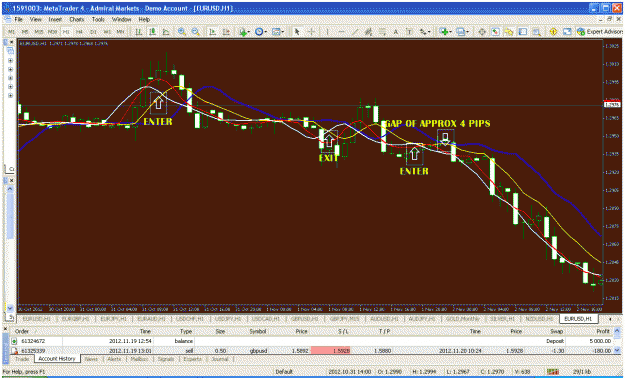Viewport: 625px width, 378px height.
Task: Select the cursor arrow tool
Action: pyautogui.click(x=297, y=32)
